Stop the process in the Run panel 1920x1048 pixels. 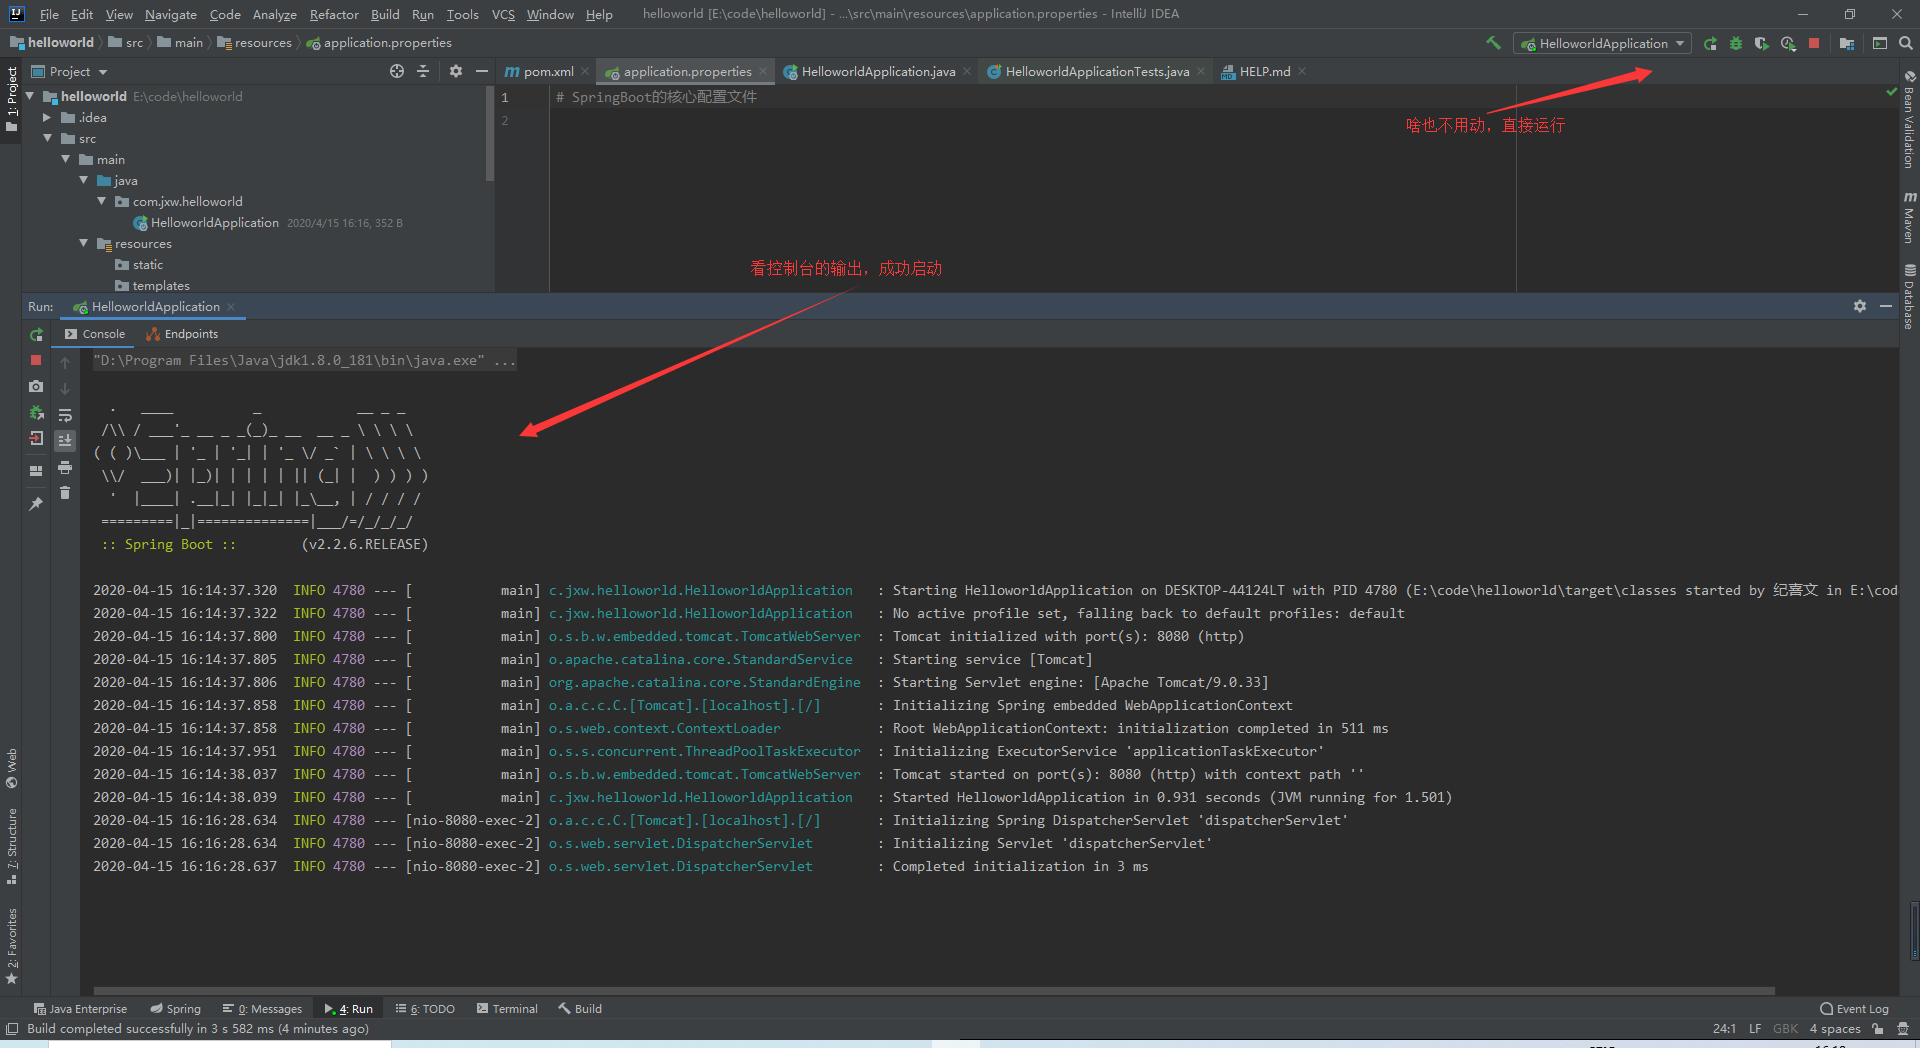coord(36,360)
